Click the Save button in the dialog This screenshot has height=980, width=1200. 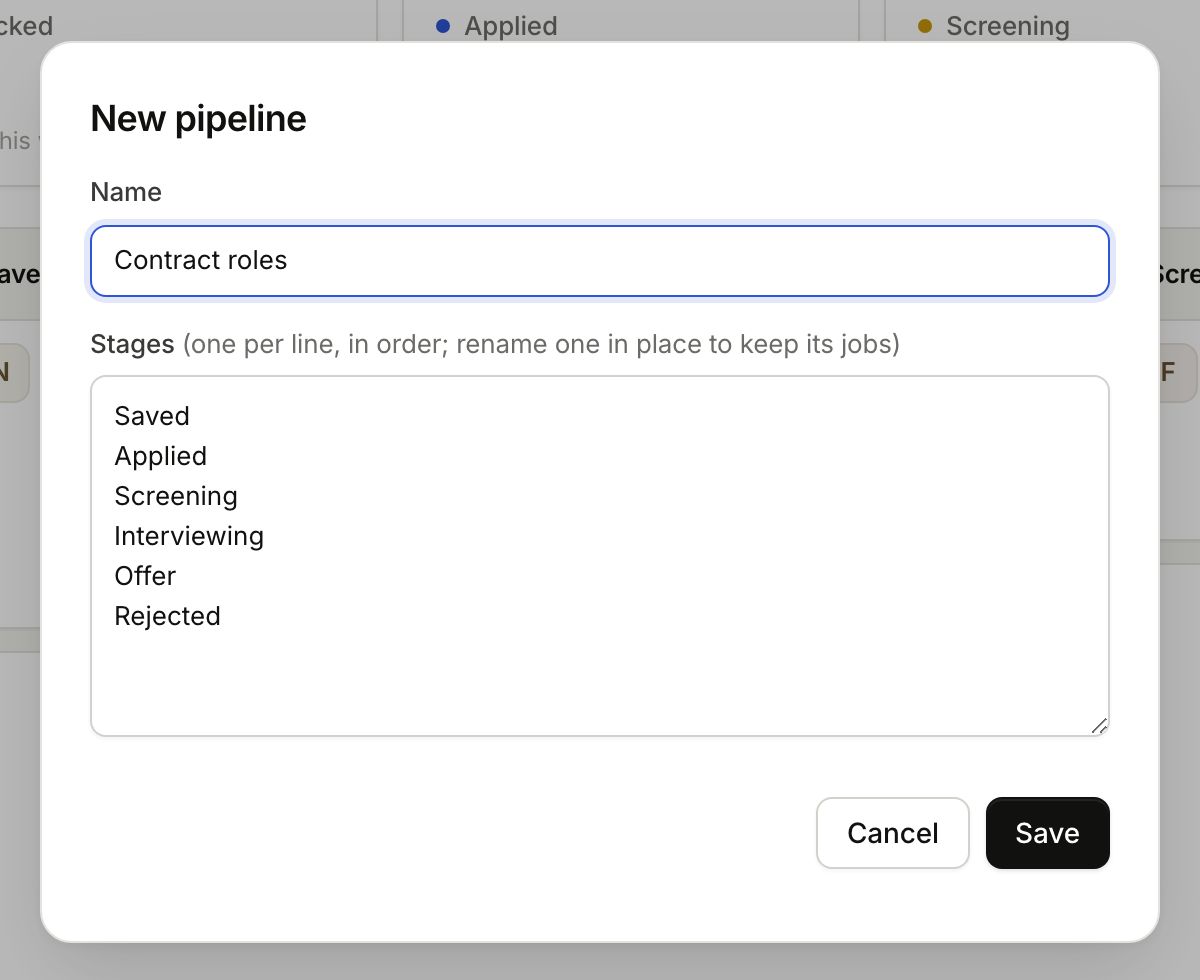pyautogui.click(x=1047, y=833)
